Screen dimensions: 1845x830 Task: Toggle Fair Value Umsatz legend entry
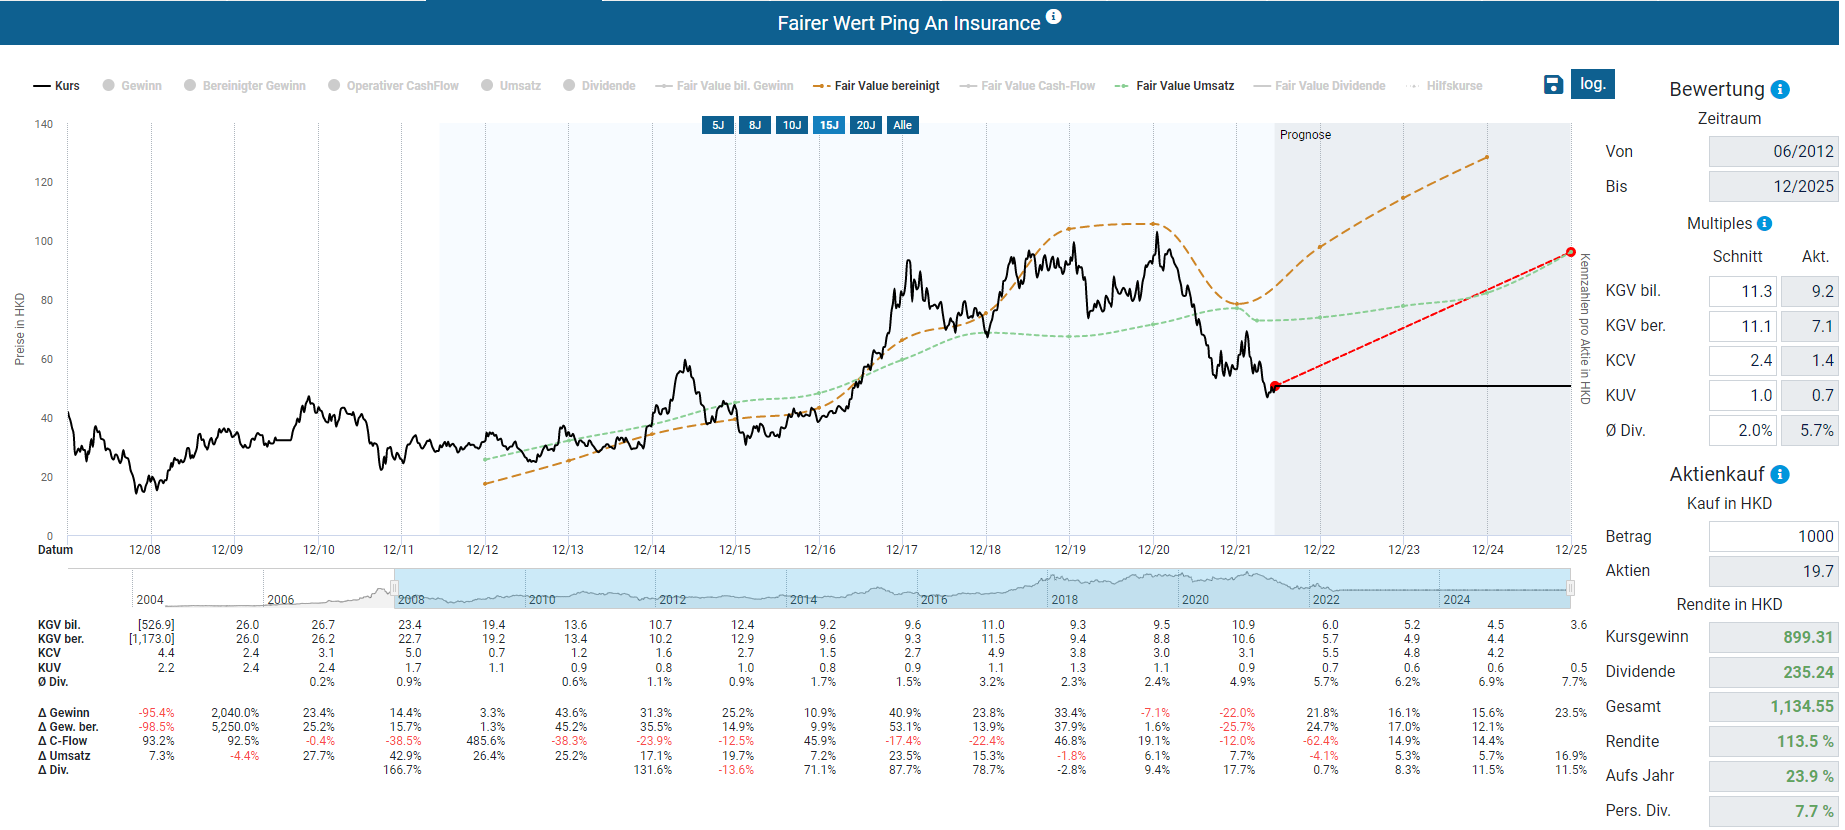(x=1174, y=86)
